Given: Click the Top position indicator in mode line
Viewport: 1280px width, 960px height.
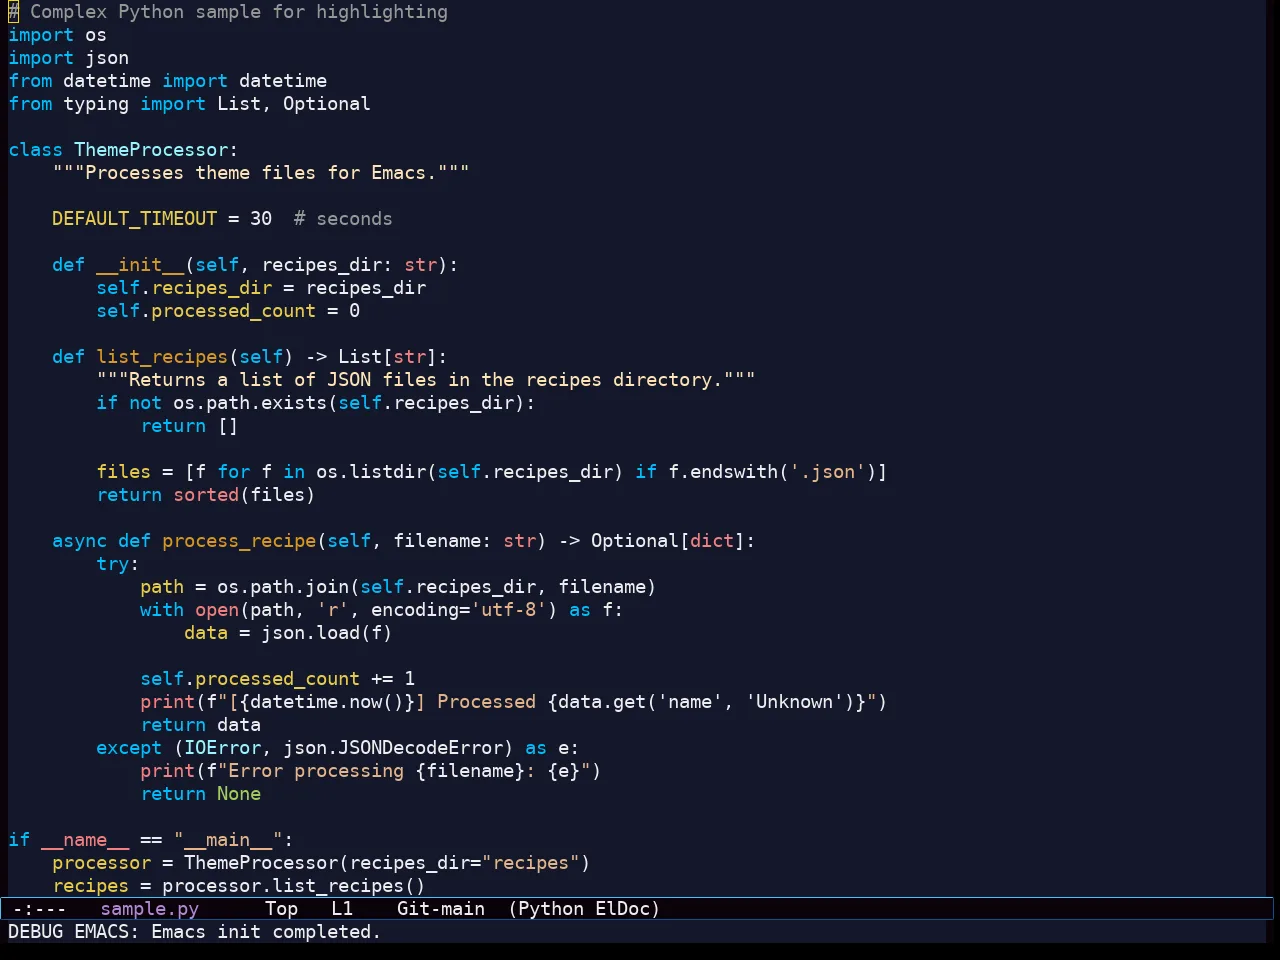Looking at the screenshot, I should click(282, 909).
